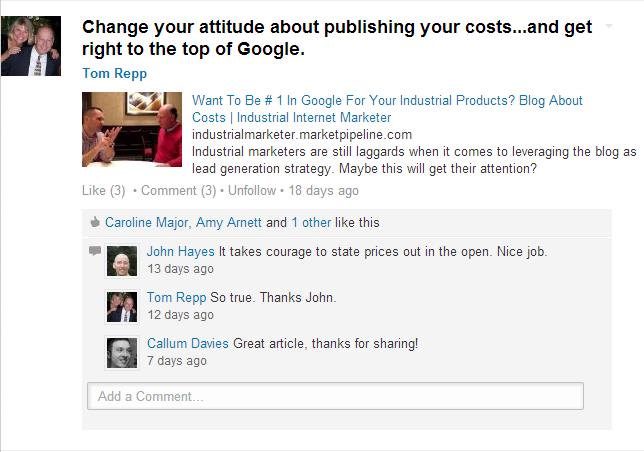The image size is (644, 452).
Task: Open Amy Arnett's profile
Action: coord(228,223)
